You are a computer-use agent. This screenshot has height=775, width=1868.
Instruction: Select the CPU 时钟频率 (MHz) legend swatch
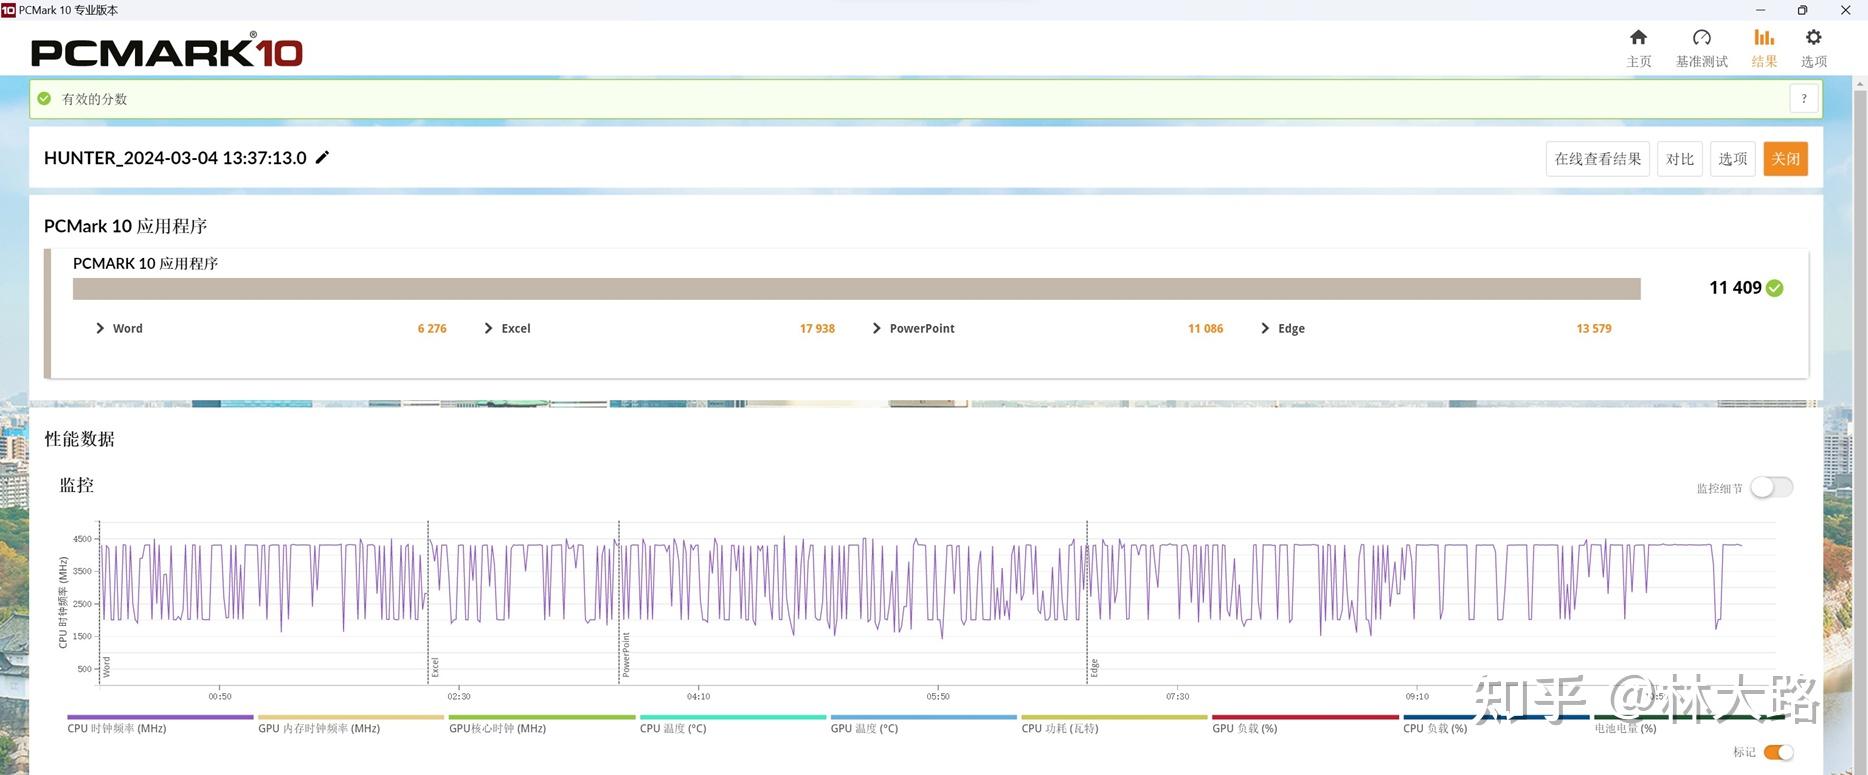(x=160, y=717)
